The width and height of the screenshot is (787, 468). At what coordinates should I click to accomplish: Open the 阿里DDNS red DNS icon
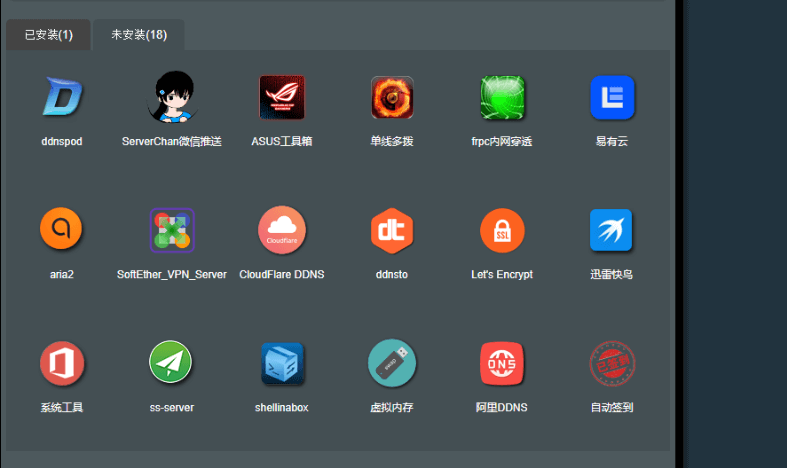502,363
